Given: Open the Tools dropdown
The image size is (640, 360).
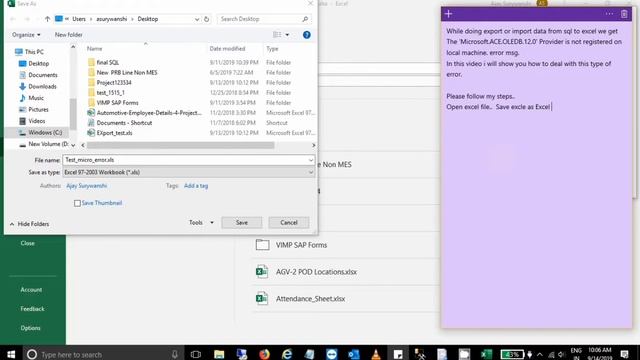Looking at the screenshot, I should coord(201,222).
